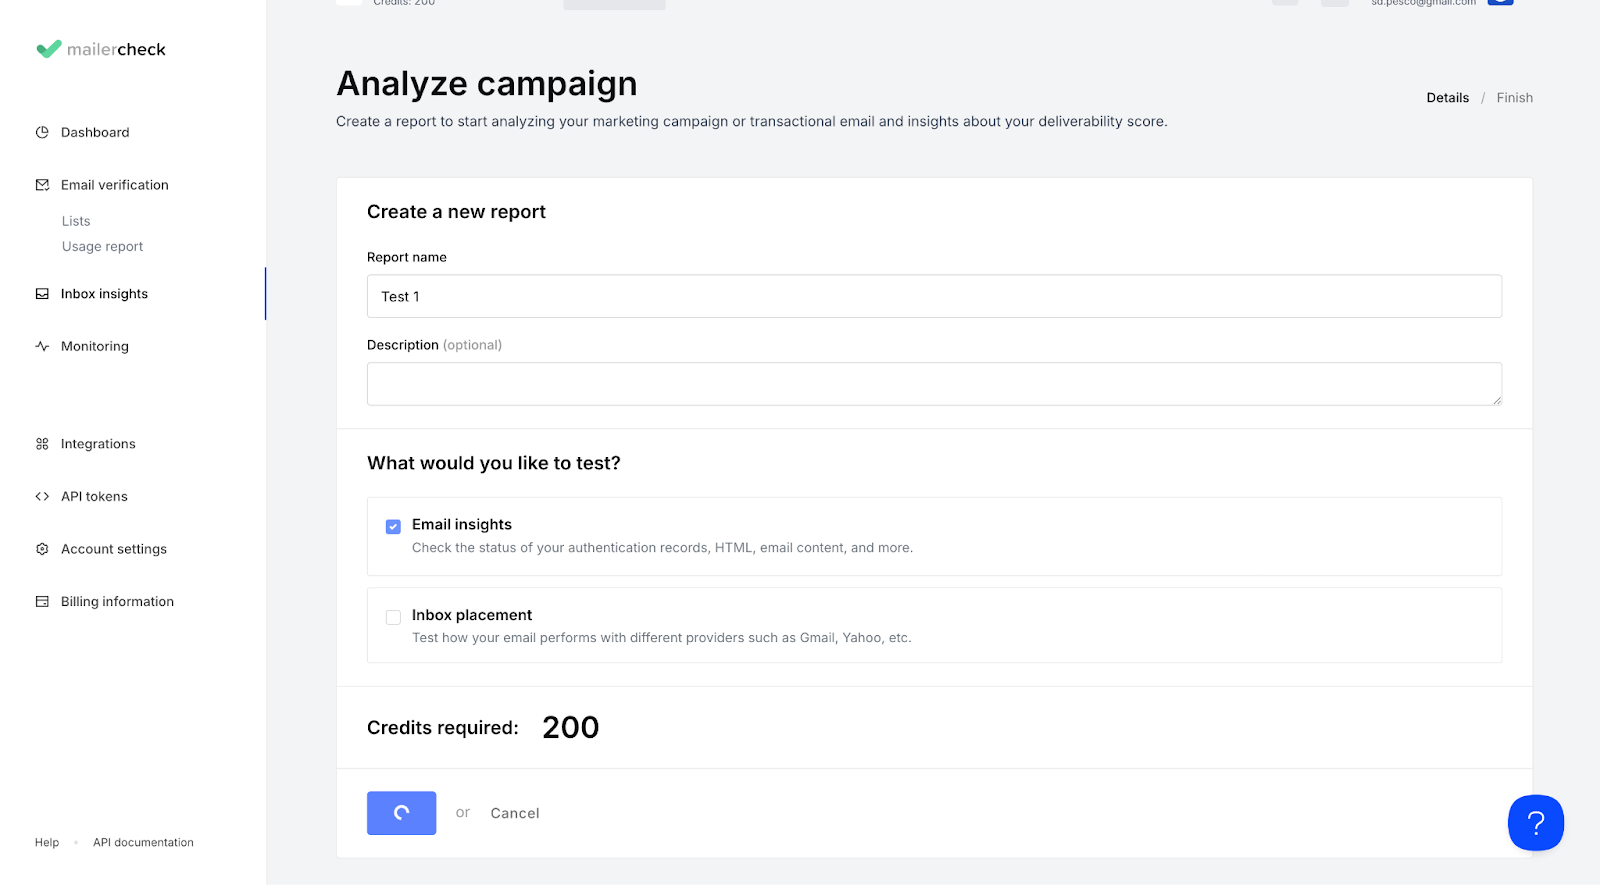Click the Dashboard pie chart icon
1600x885 pixels.
tap(42, 132)
